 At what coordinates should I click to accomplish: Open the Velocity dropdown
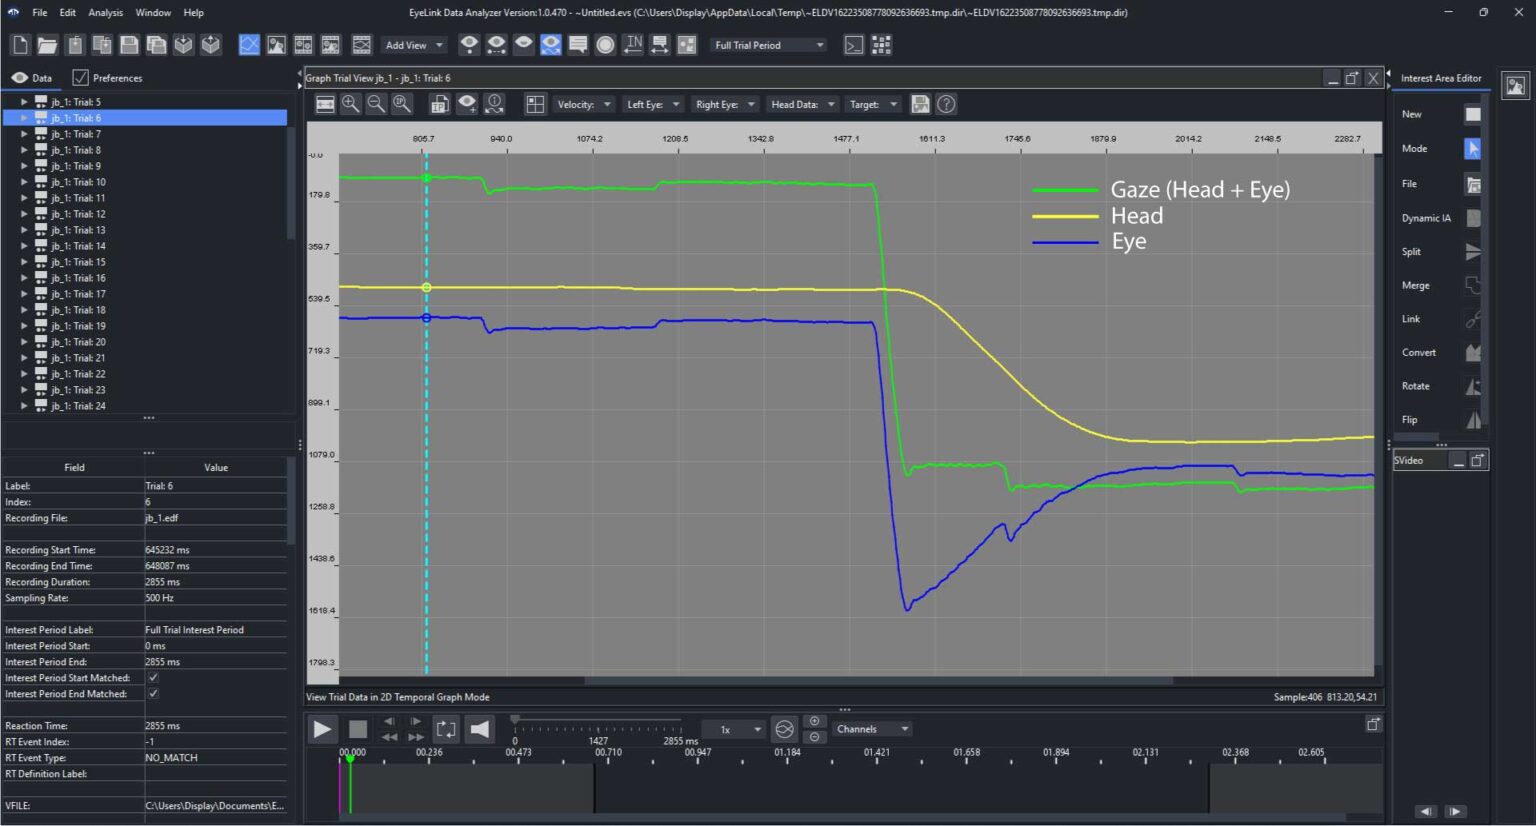point(584,104)
